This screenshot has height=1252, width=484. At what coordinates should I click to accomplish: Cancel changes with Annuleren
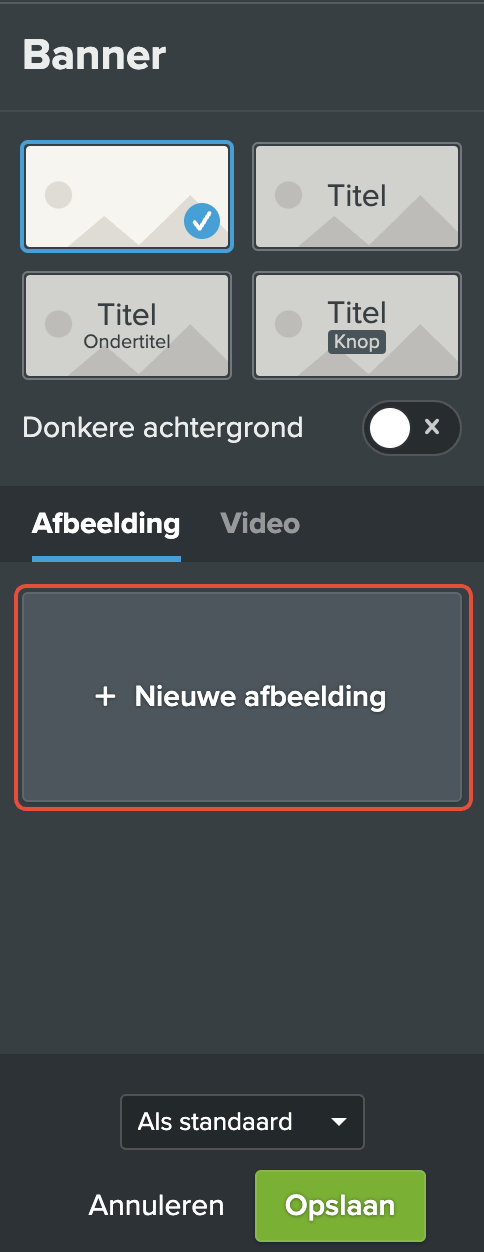click(156, 1205)
